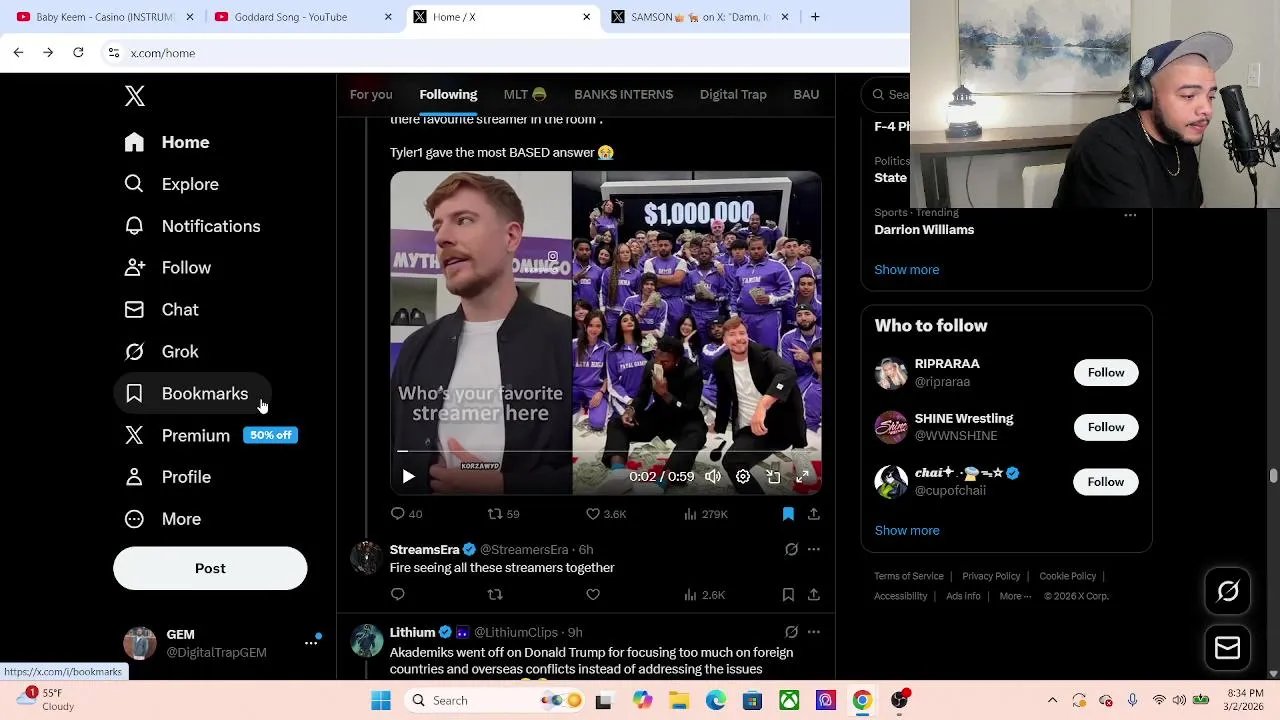This screenshot has height=720, width=1280.
Task: Bookmark the StreamsEra post
Action: point(788,595)
